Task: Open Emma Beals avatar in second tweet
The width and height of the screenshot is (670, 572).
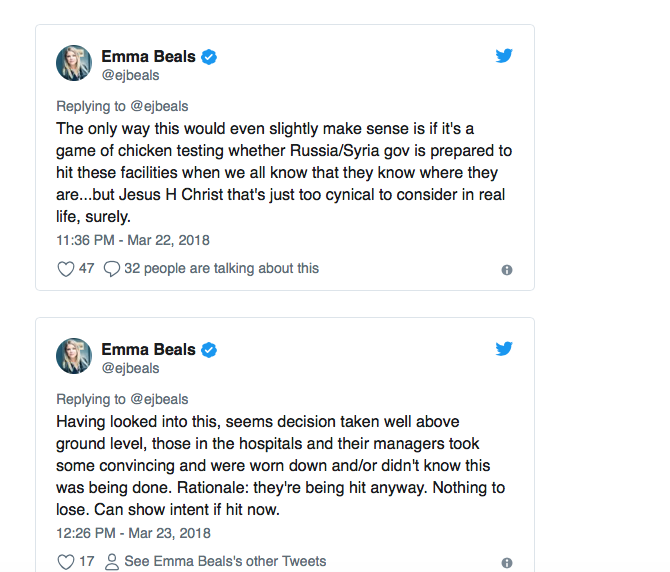Action: 74,357
